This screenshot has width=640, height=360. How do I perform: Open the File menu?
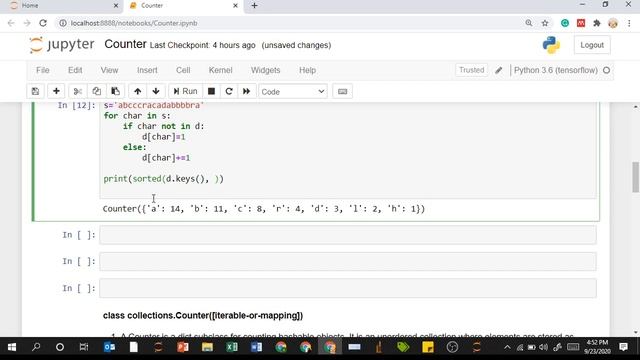[x=43, y=70]
